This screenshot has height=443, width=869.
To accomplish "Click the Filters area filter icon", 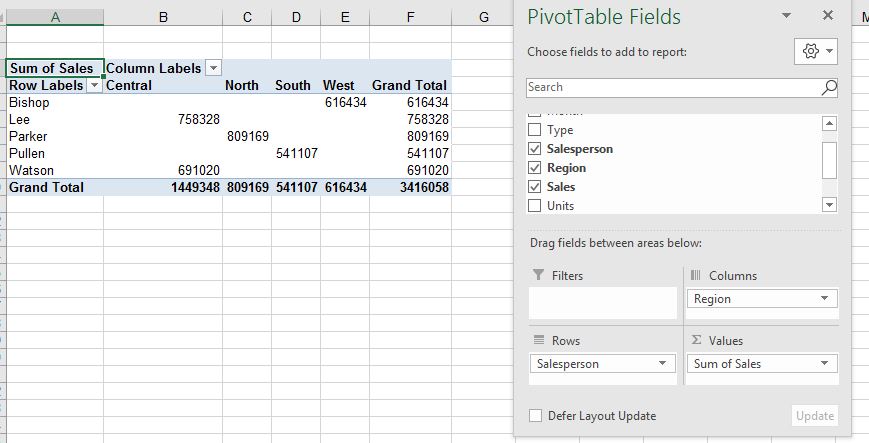I will [538, 275].
